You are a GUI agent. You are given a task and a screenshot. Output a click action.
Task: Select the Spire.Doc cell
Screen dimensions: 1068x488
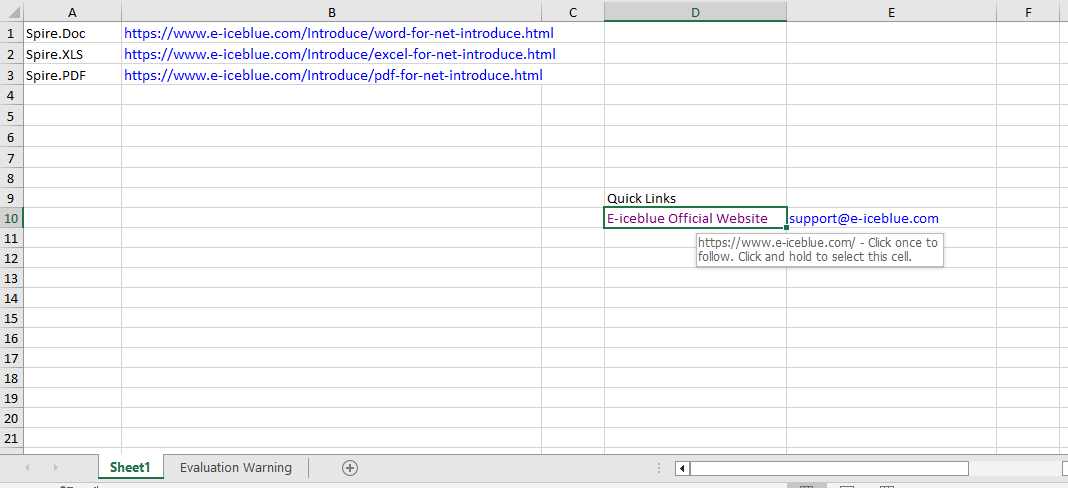pos(73,33)
